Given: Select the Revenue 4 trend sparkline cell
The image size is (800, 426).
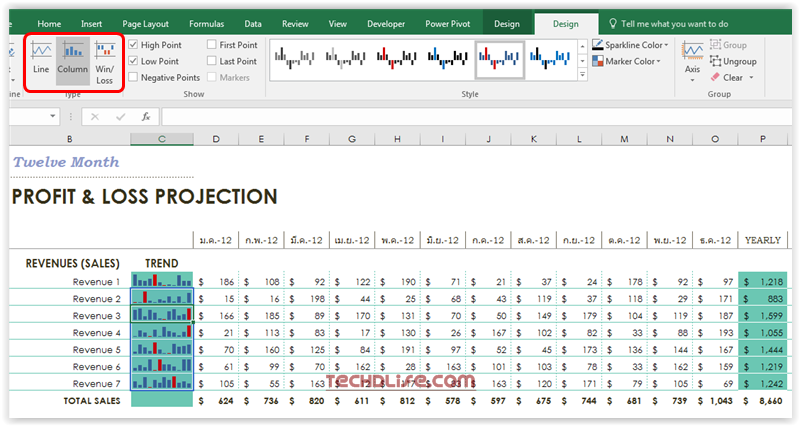Looking at the screenshot, I should pyautogui.click(x=162, y=331).
